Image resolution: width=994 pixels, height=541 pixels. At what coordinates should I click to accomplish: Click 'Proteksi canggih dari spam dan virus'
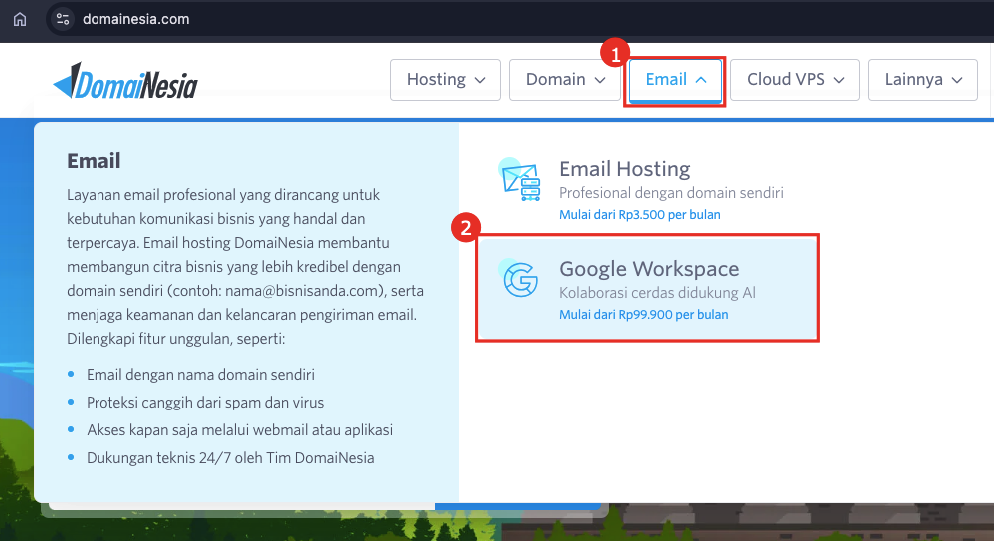point(205,403)
